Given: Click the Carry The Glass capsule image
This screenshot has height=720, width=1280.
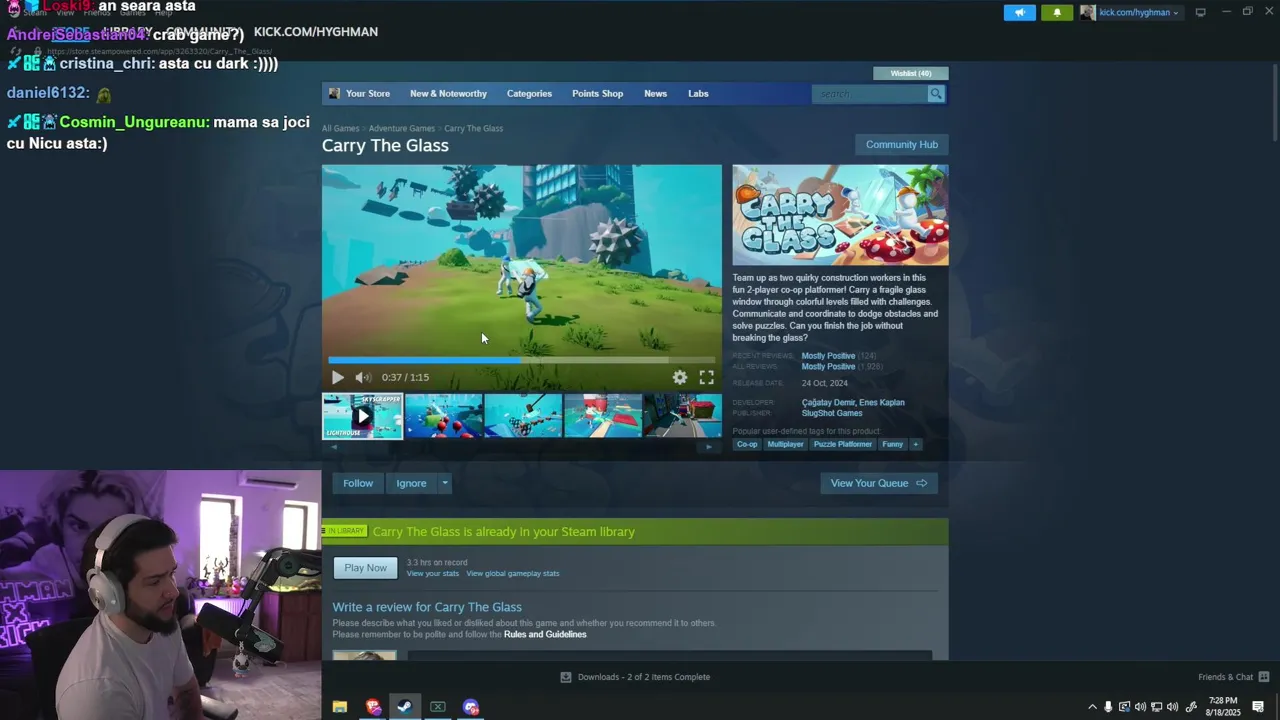Looking at the screenshot, I should (x=840, y=215).
